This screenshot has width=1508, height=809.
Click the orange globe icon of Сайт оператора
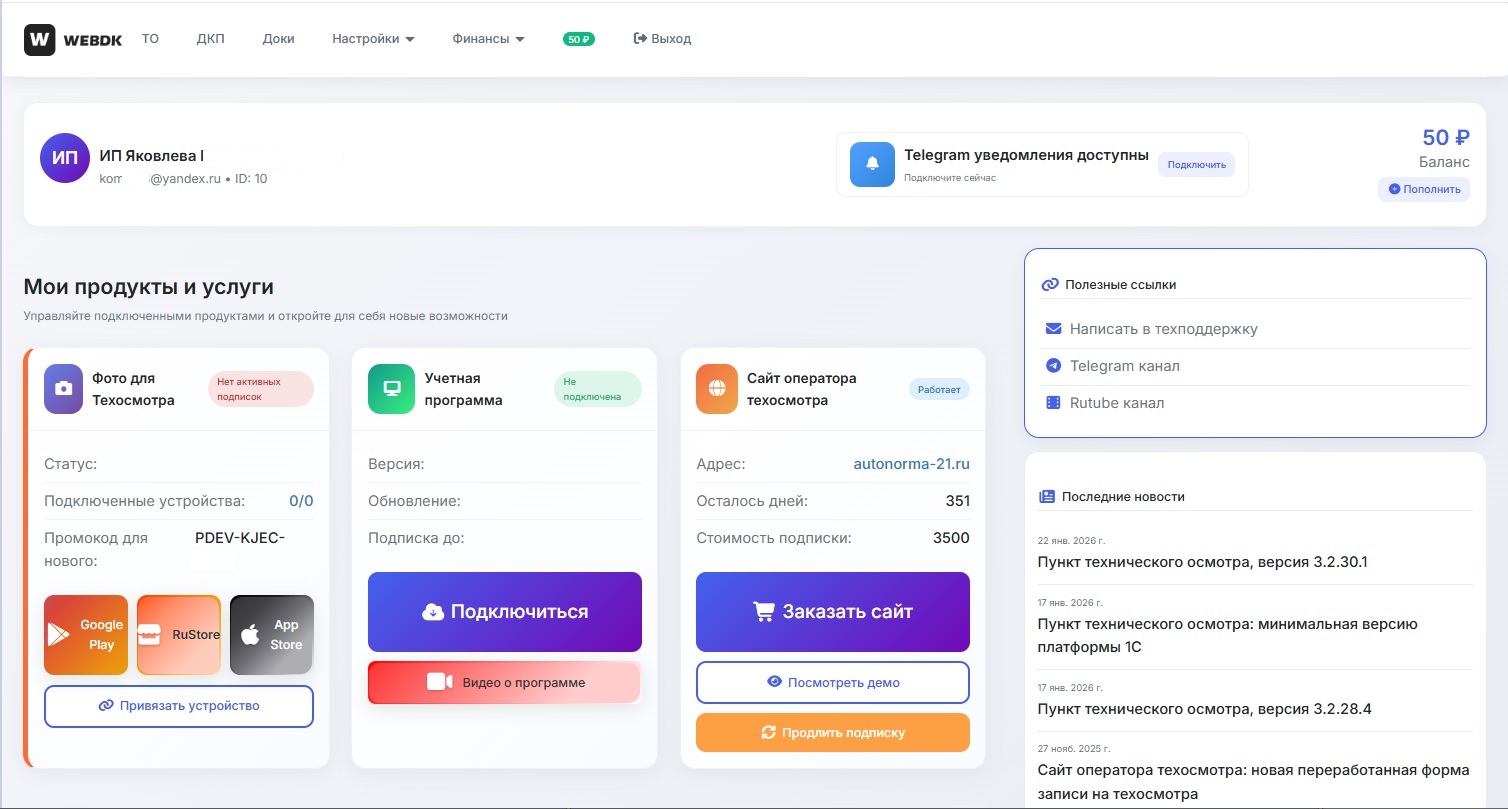[x=716, y=389]
